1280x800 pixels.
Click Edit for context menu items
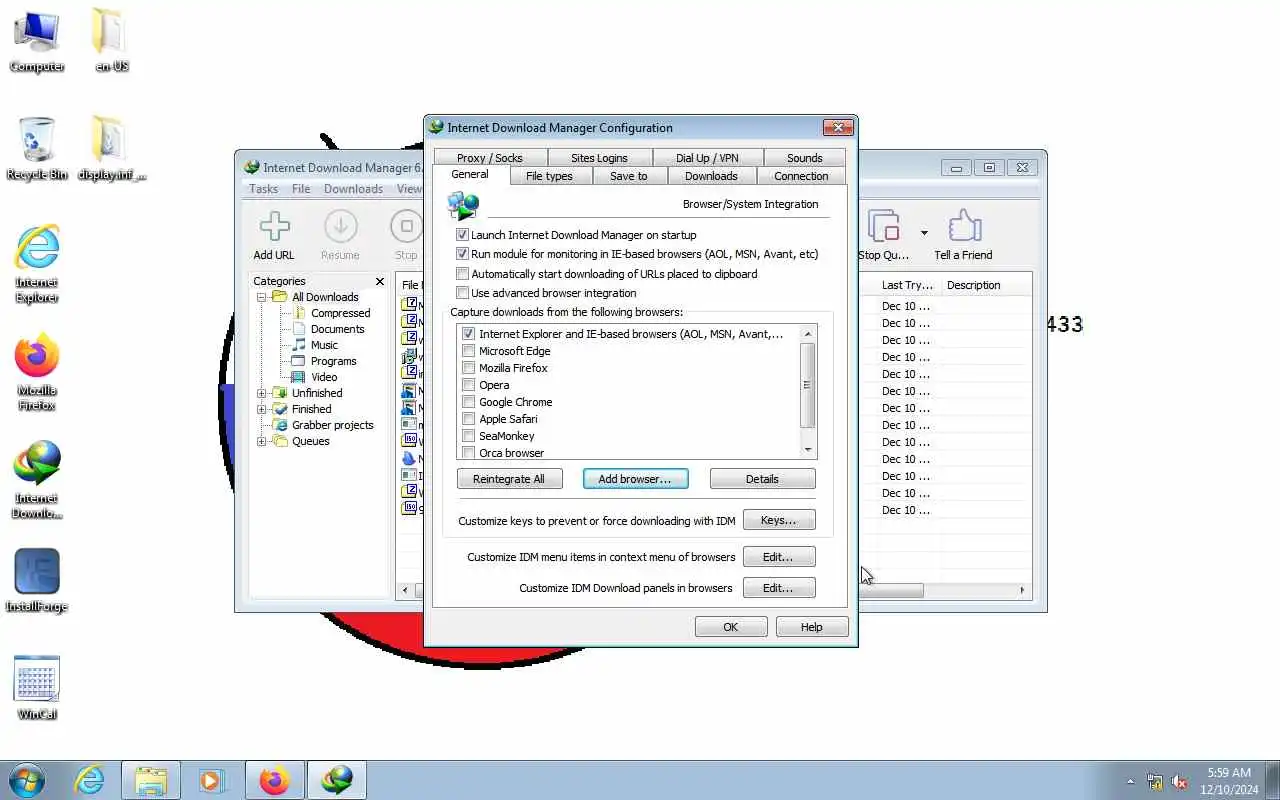pos(779,557)
